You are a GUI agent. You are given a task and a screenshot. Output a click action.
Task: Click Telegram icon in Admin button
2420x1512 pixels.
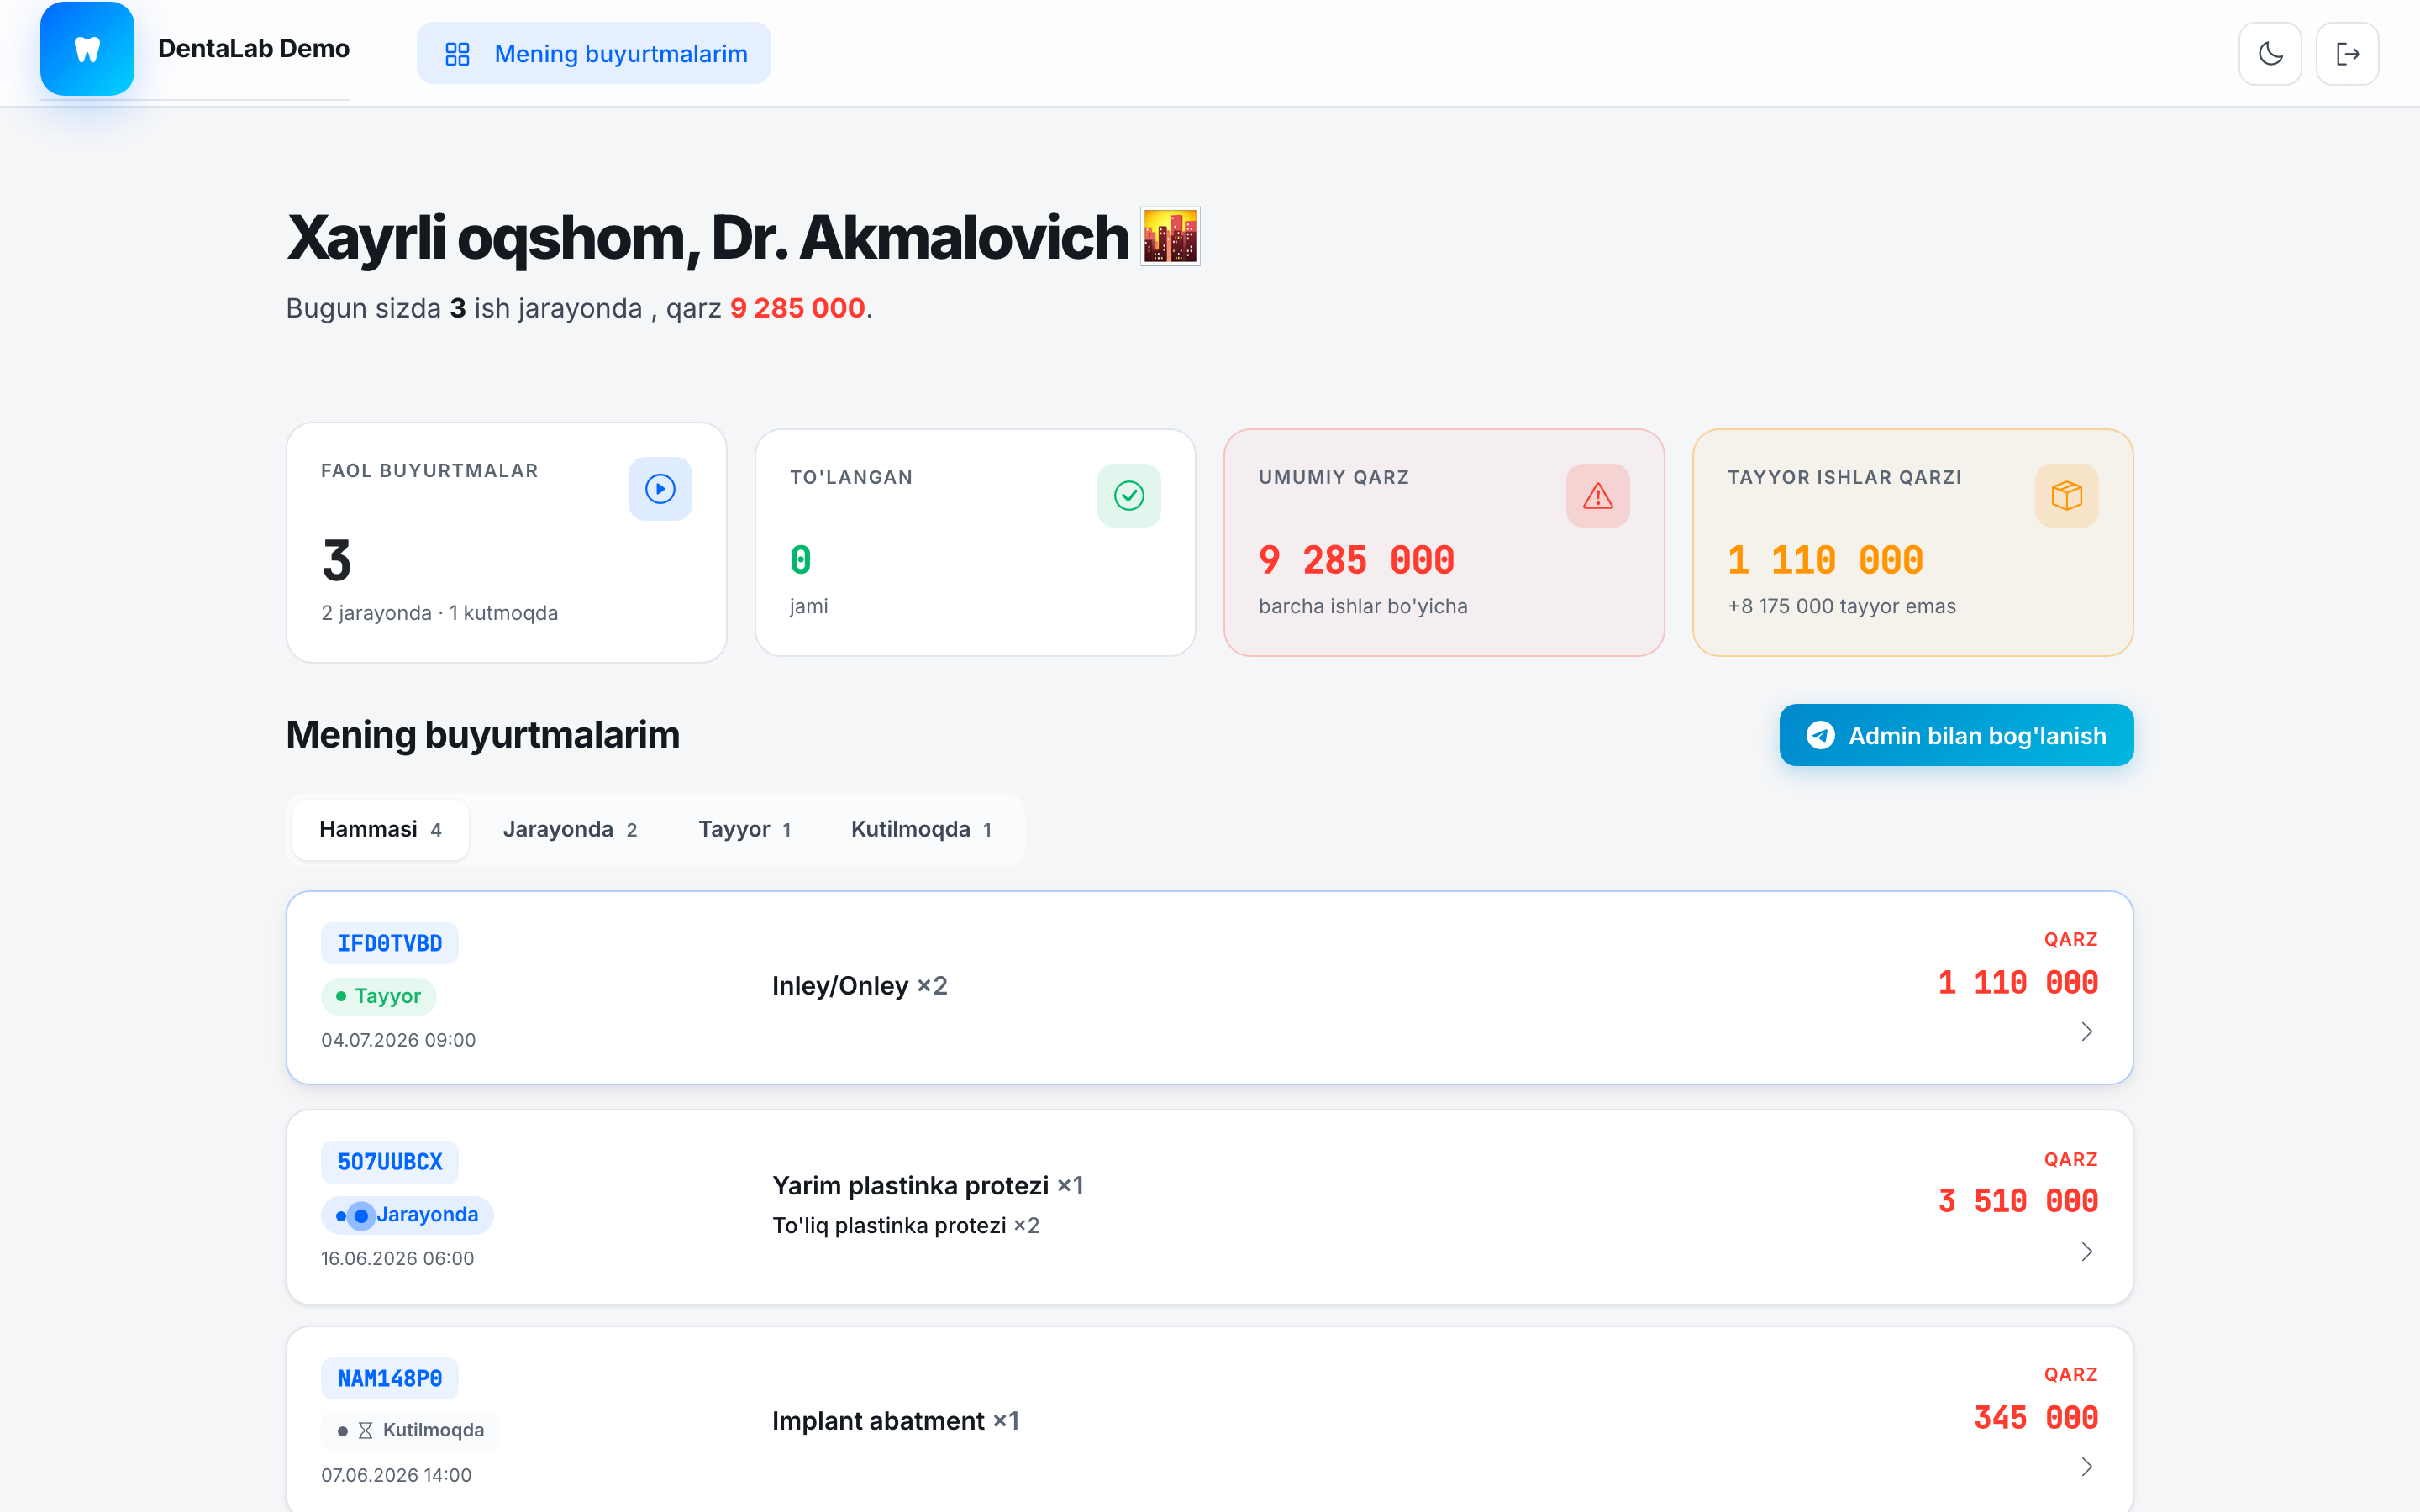pos(1821,735)
